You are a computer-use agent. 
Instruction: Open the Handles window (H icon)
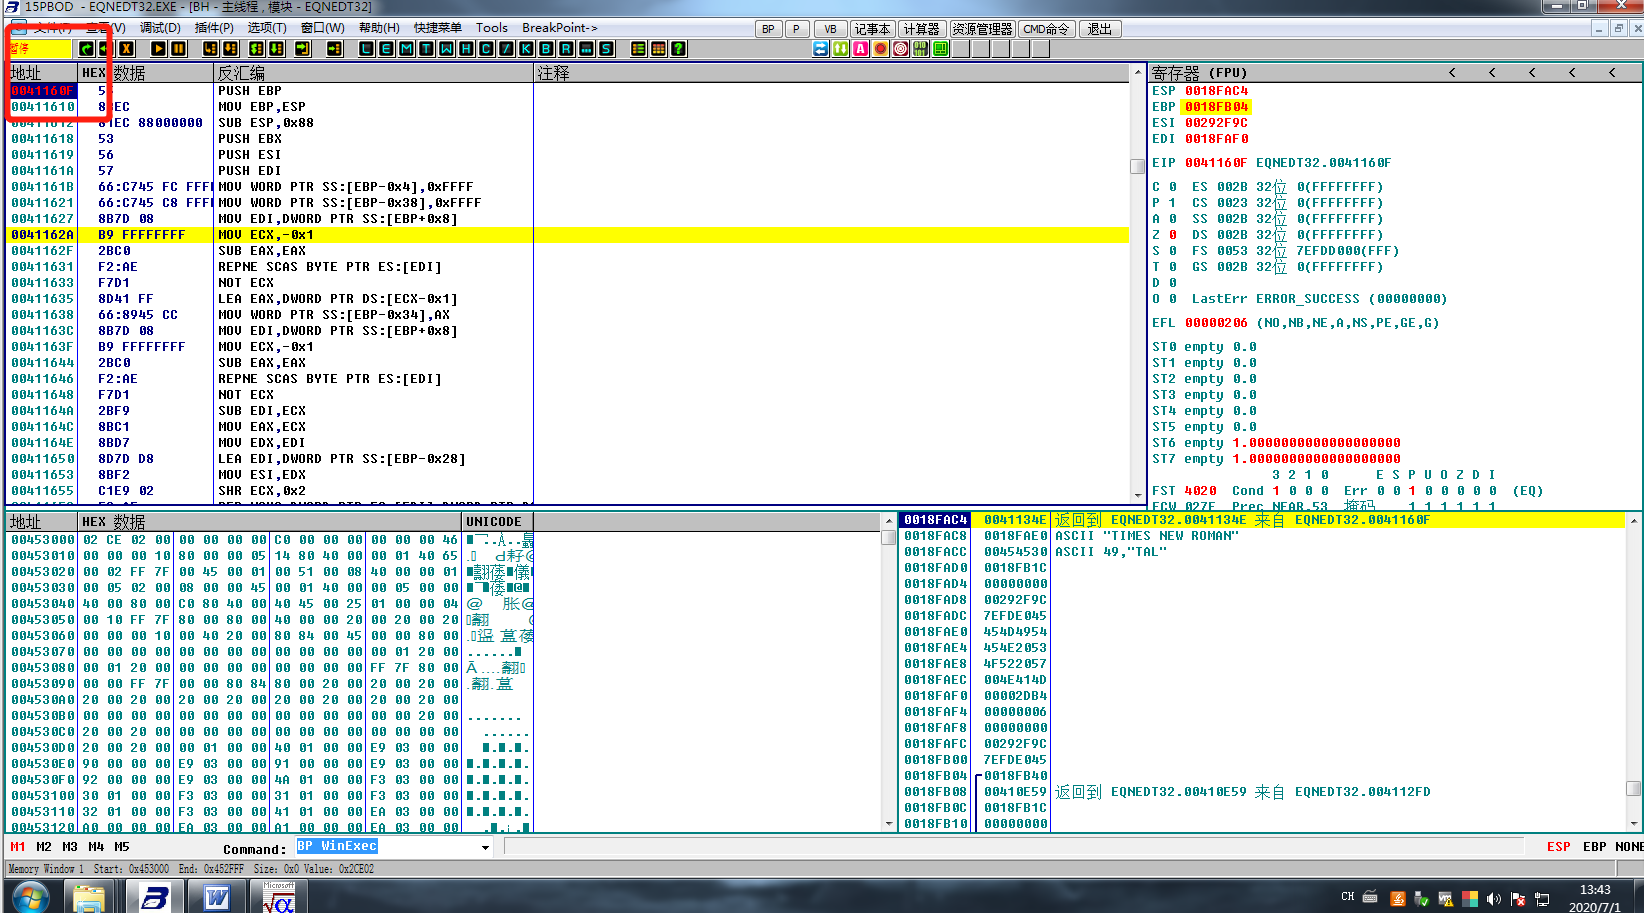tap(466, 48)
